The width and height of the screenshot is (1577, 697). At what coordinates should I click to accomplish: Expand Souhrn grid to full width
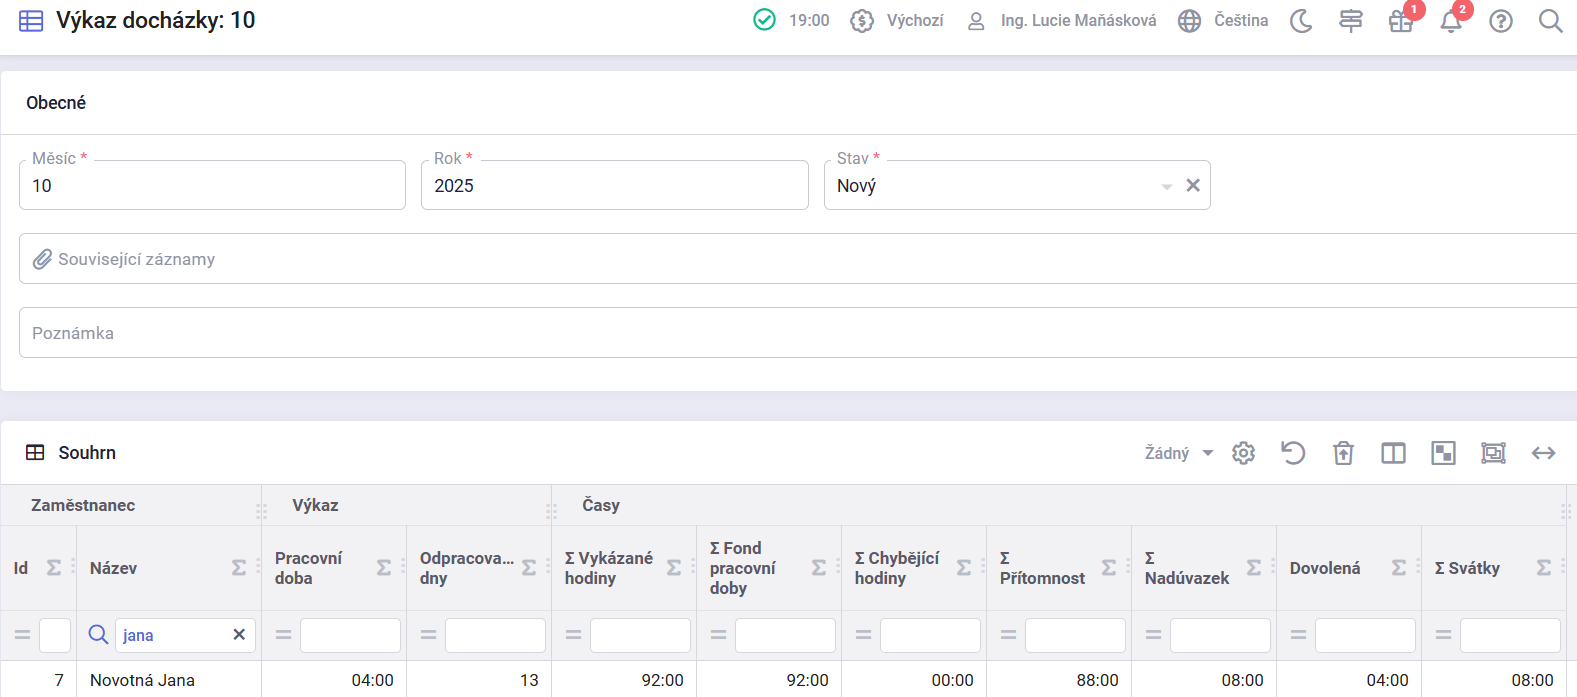[x=1543, y=453]
